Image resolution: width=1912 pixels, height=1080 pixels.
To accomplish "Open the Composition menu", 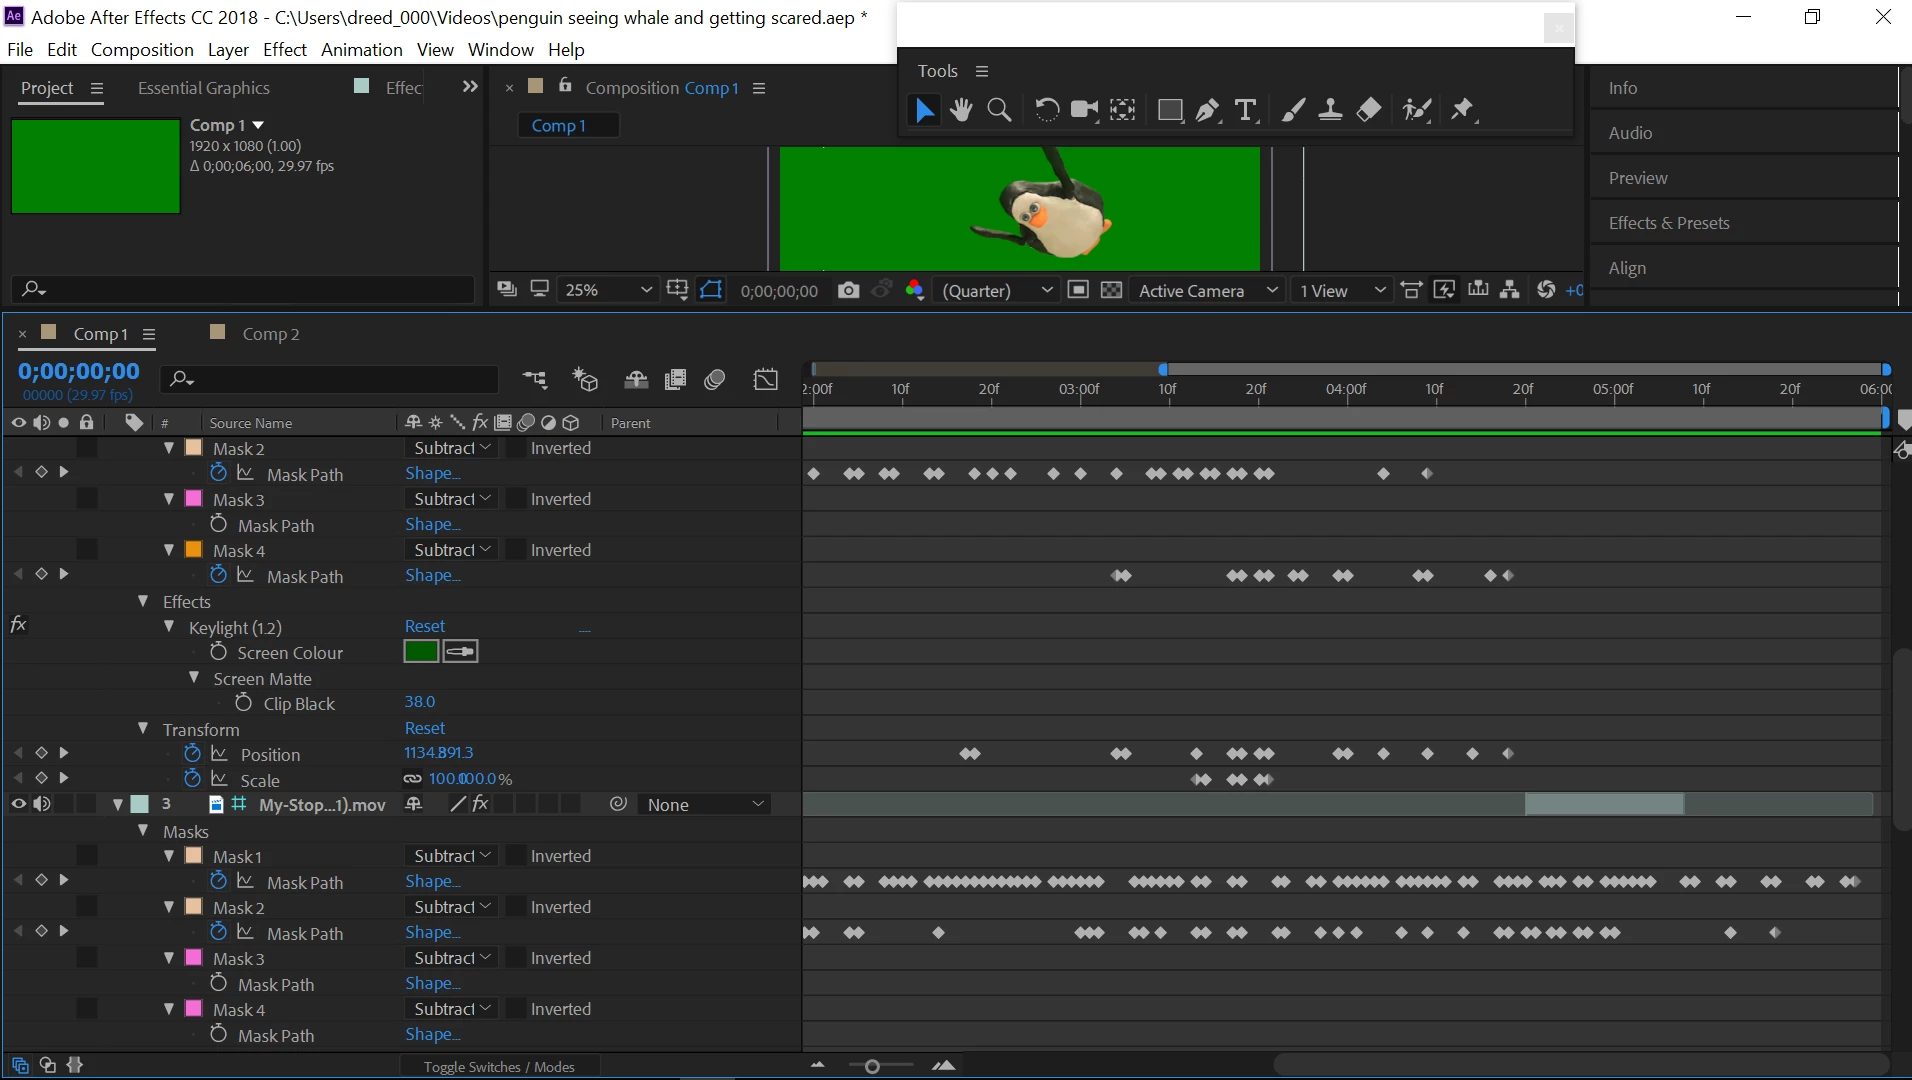I will pos(142,50).
